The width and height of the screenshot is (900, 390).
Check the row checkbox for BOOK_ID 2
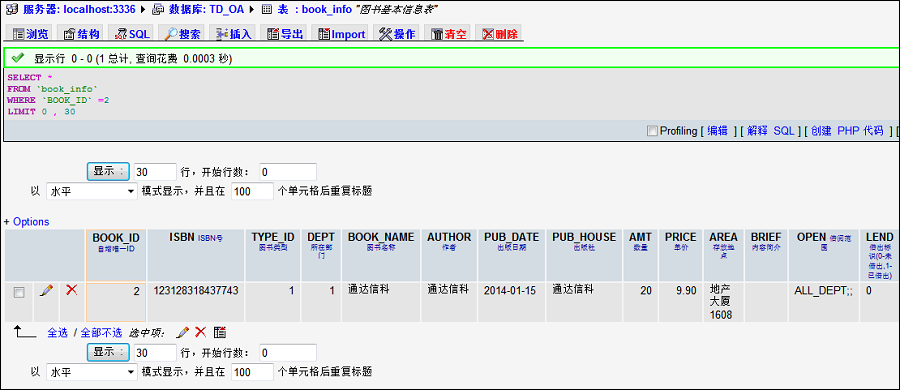(19, 292)
